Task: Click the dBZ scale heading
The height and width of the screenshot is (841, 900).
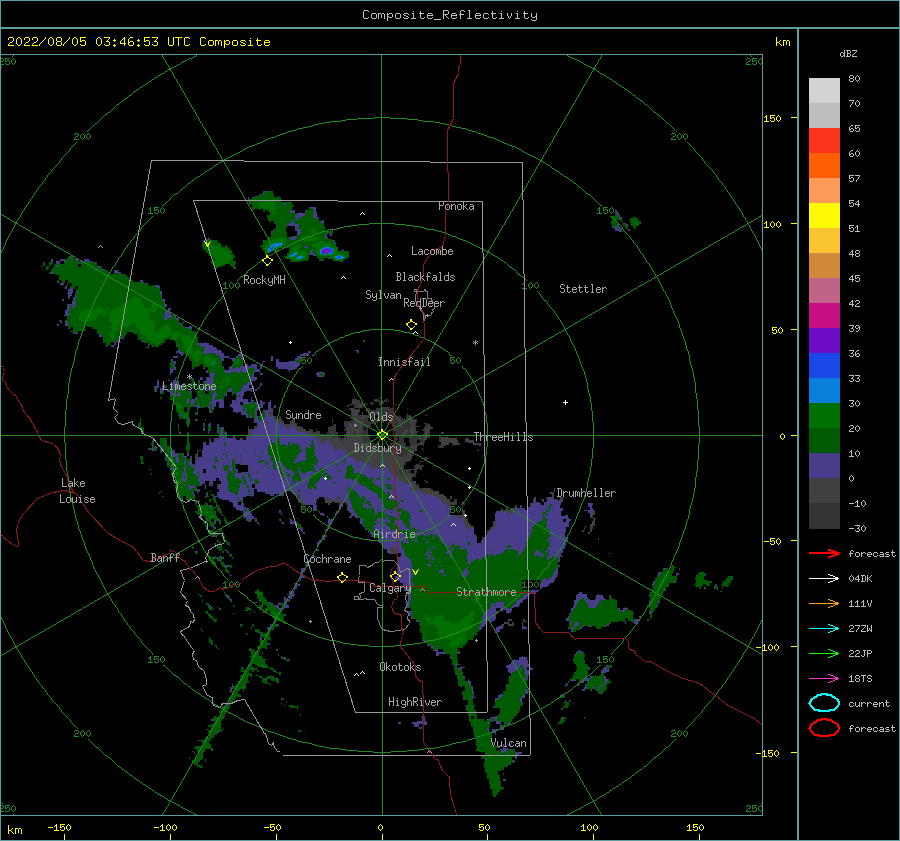Action: click(x=848, y=53)
